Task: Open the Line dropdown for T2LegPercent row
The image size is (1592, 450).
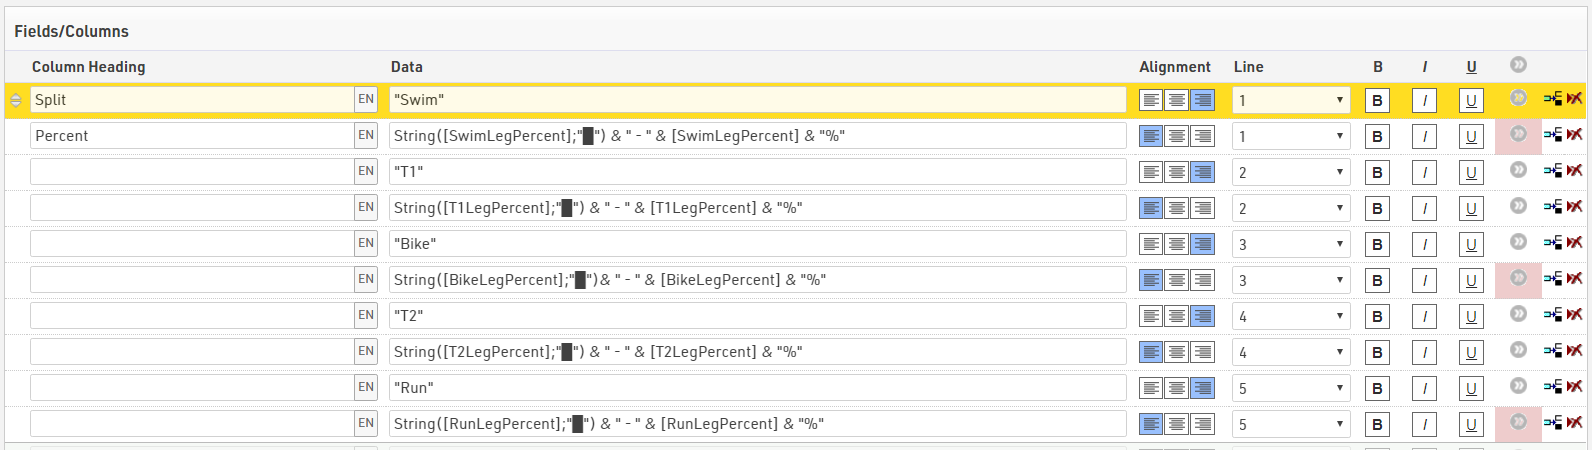Action: click(x=1291, y=352)
